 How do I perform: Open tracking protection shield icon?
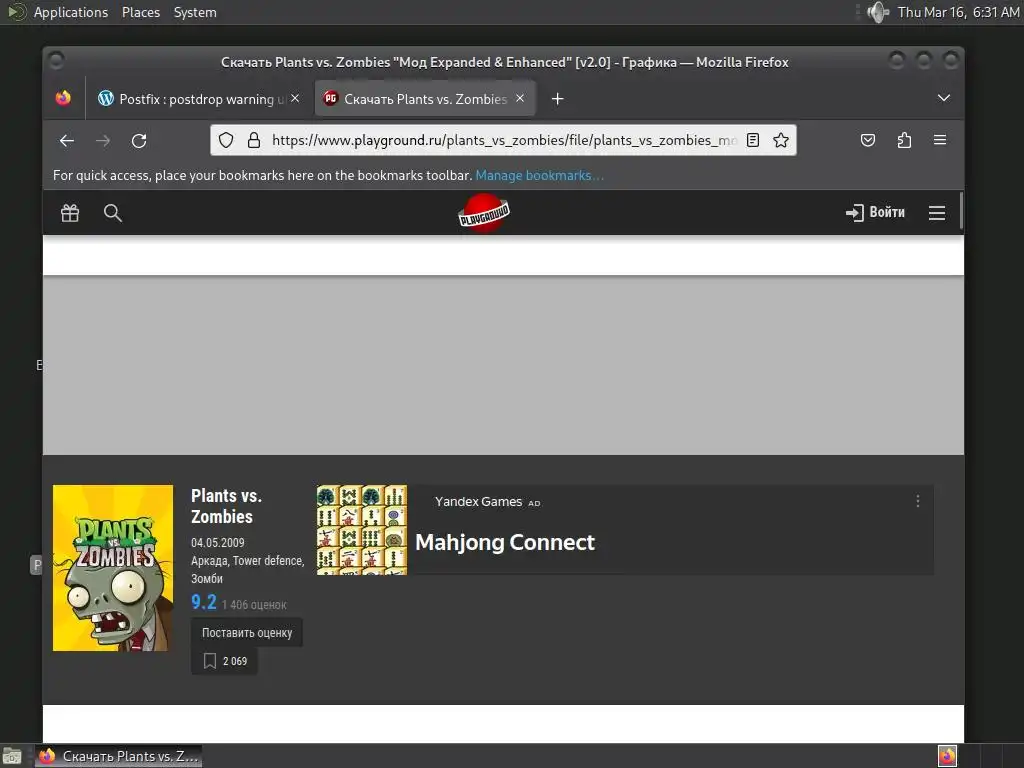226,140
